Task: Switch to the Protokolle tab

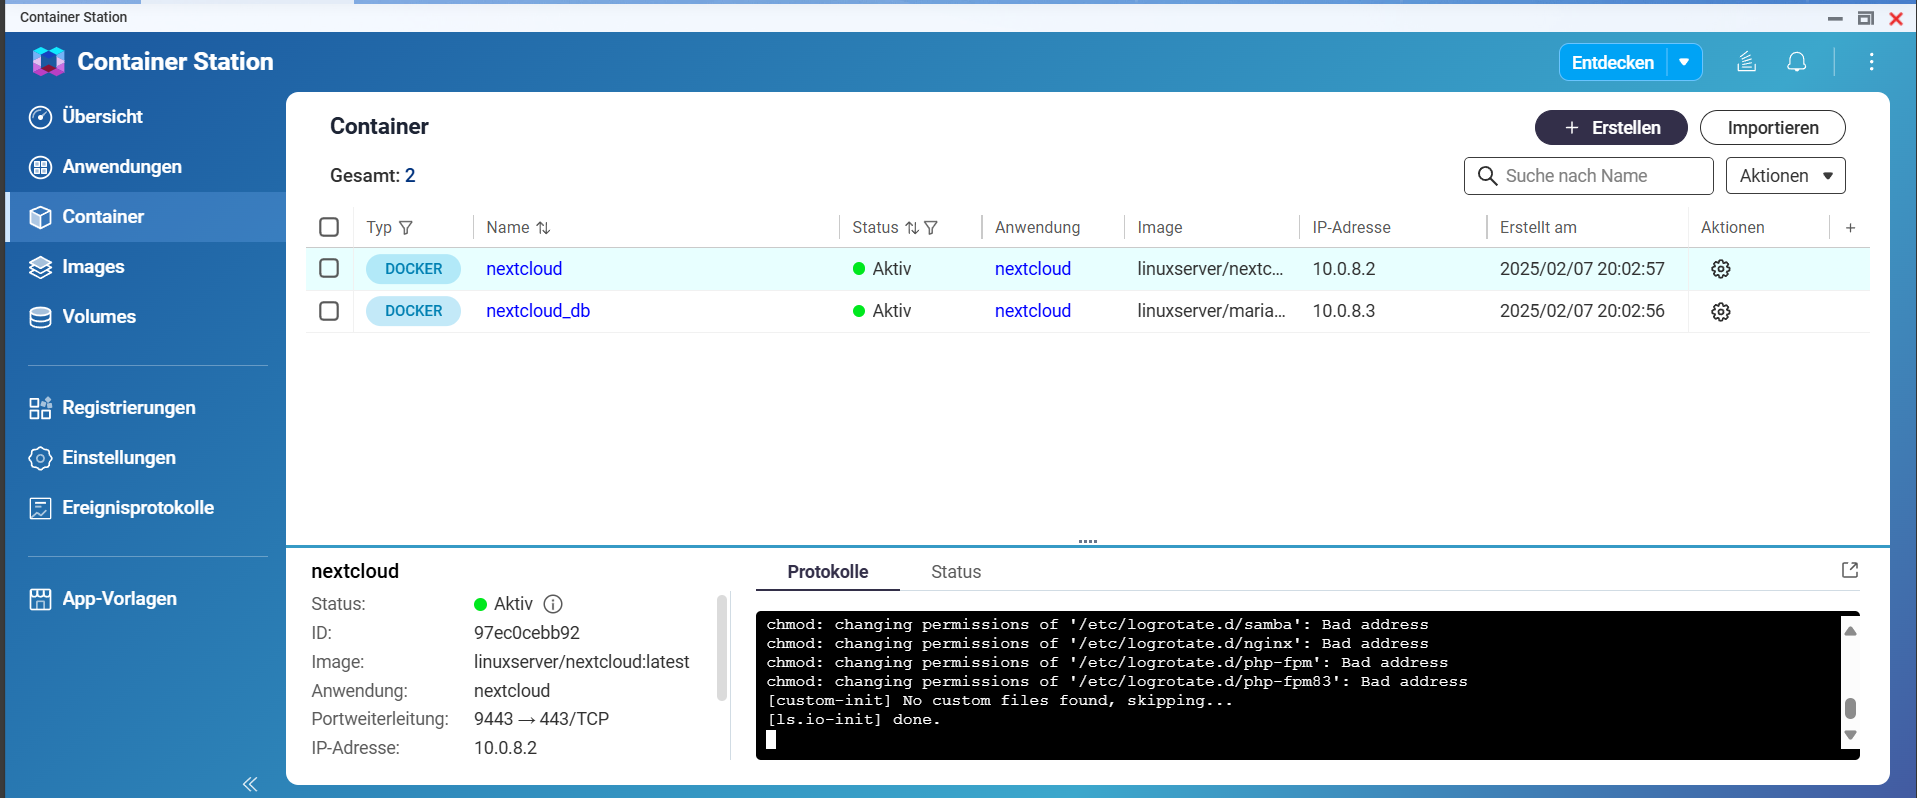Action: pyautogui.click(x=828, y=572)
